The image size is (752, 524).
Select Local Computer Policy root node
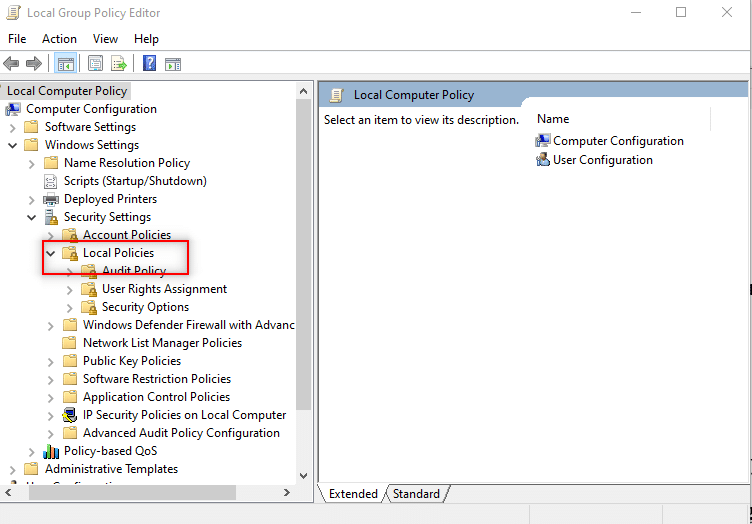coord(67,91)
